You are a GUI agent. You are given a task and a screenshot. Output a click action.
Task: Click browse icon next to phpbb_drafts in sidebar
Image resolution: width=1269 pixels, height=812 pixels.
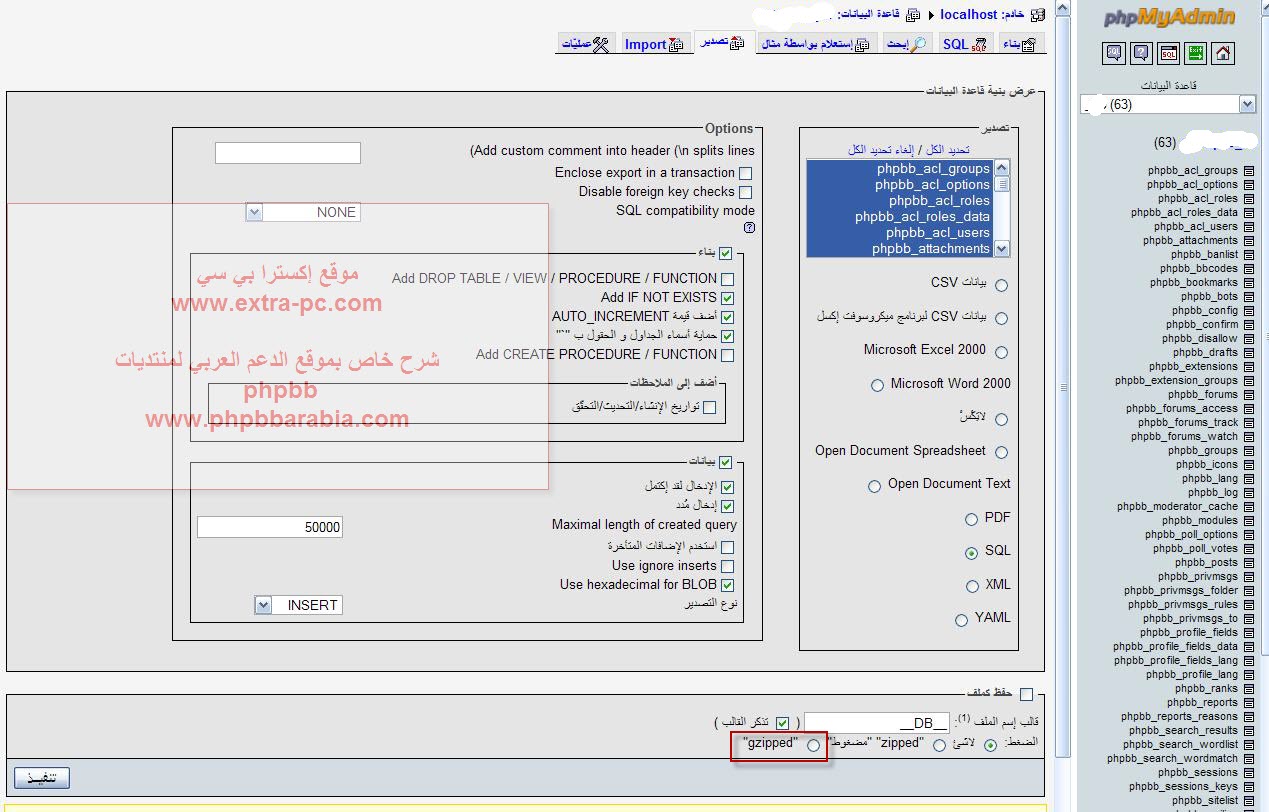pos(1248,353)
